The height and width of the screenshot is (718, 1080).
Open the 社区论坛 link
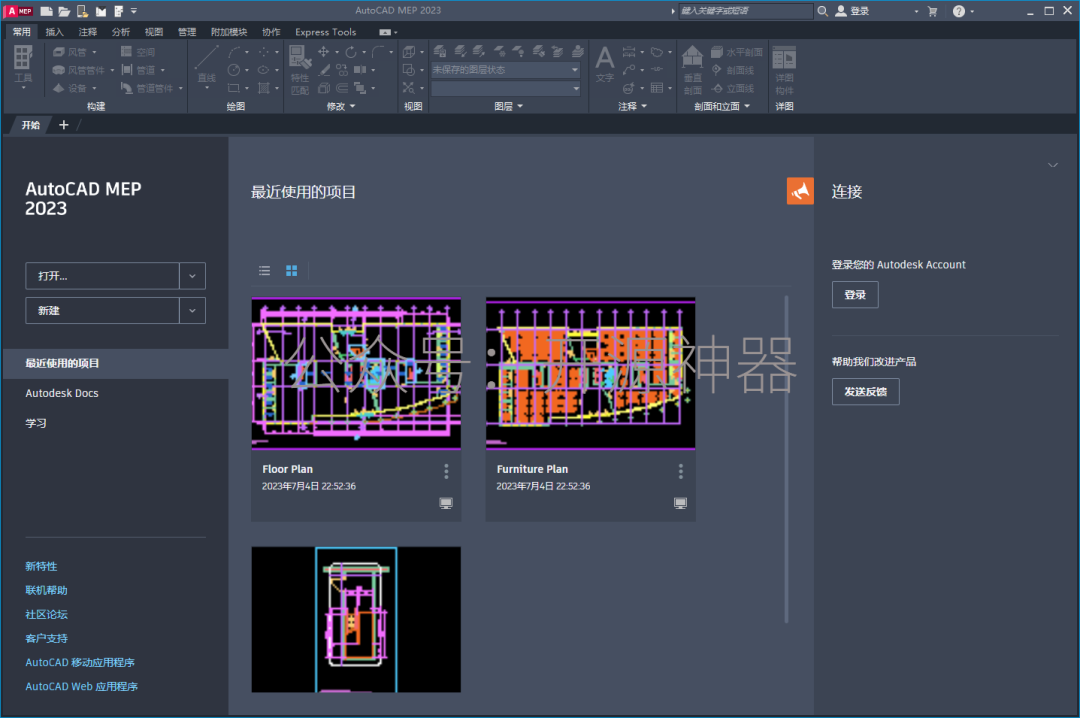46,614
